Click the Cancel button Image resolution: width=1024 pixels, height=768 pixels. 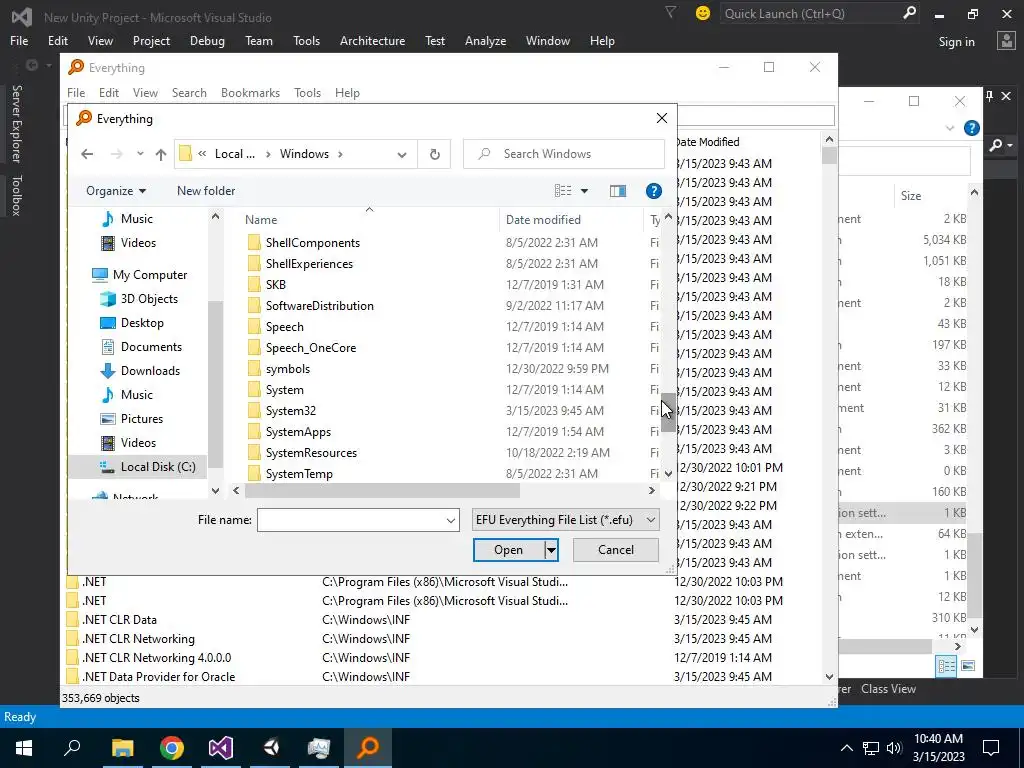click(x=616, y=550)
